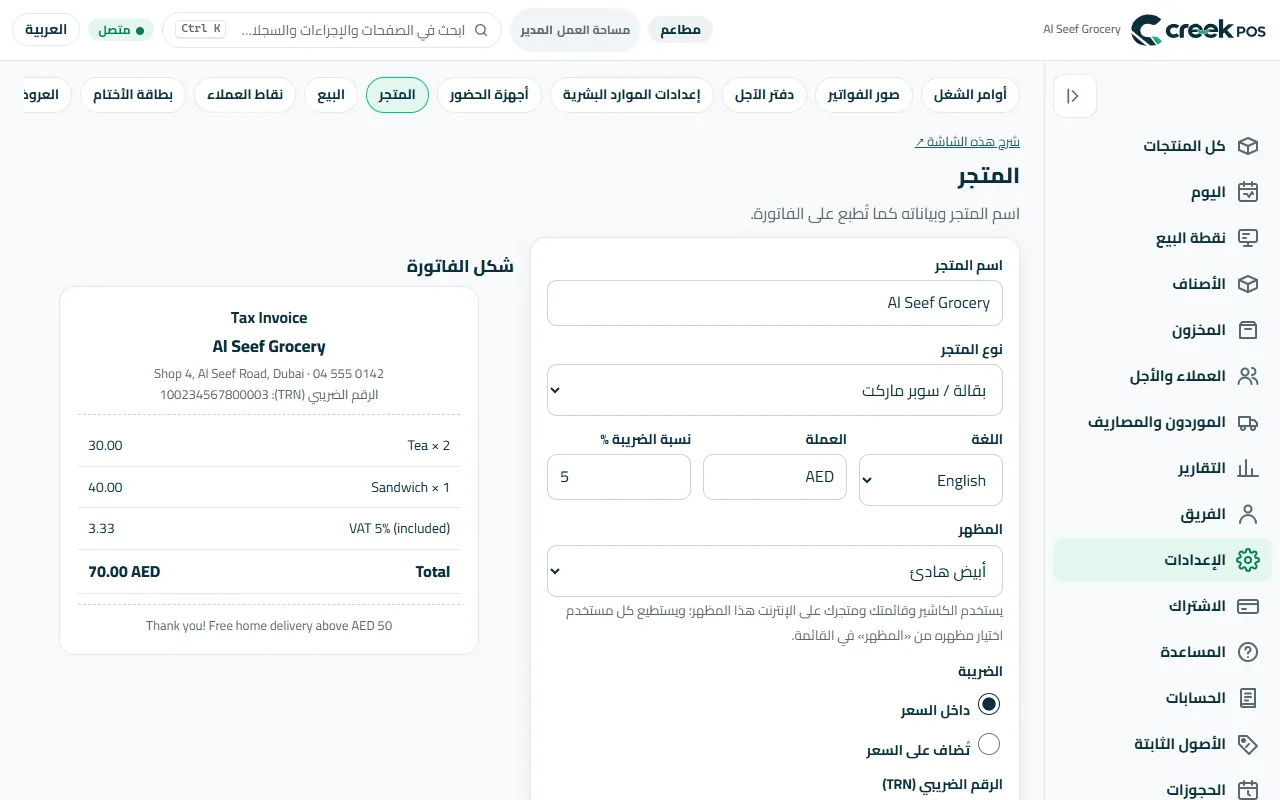The image size is (1280, 800).
Task: Open the بطاقة الأختام tab
Action: pyautogui.click(x=133, y=95)
